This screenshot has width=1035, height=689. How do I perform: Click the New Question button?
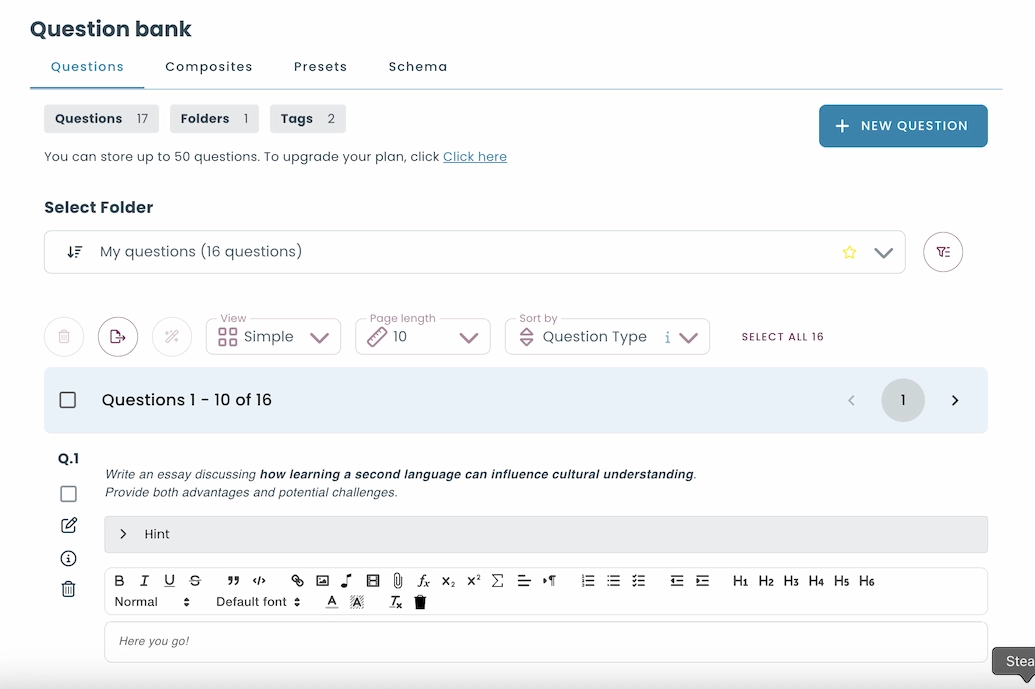[903, 126]
